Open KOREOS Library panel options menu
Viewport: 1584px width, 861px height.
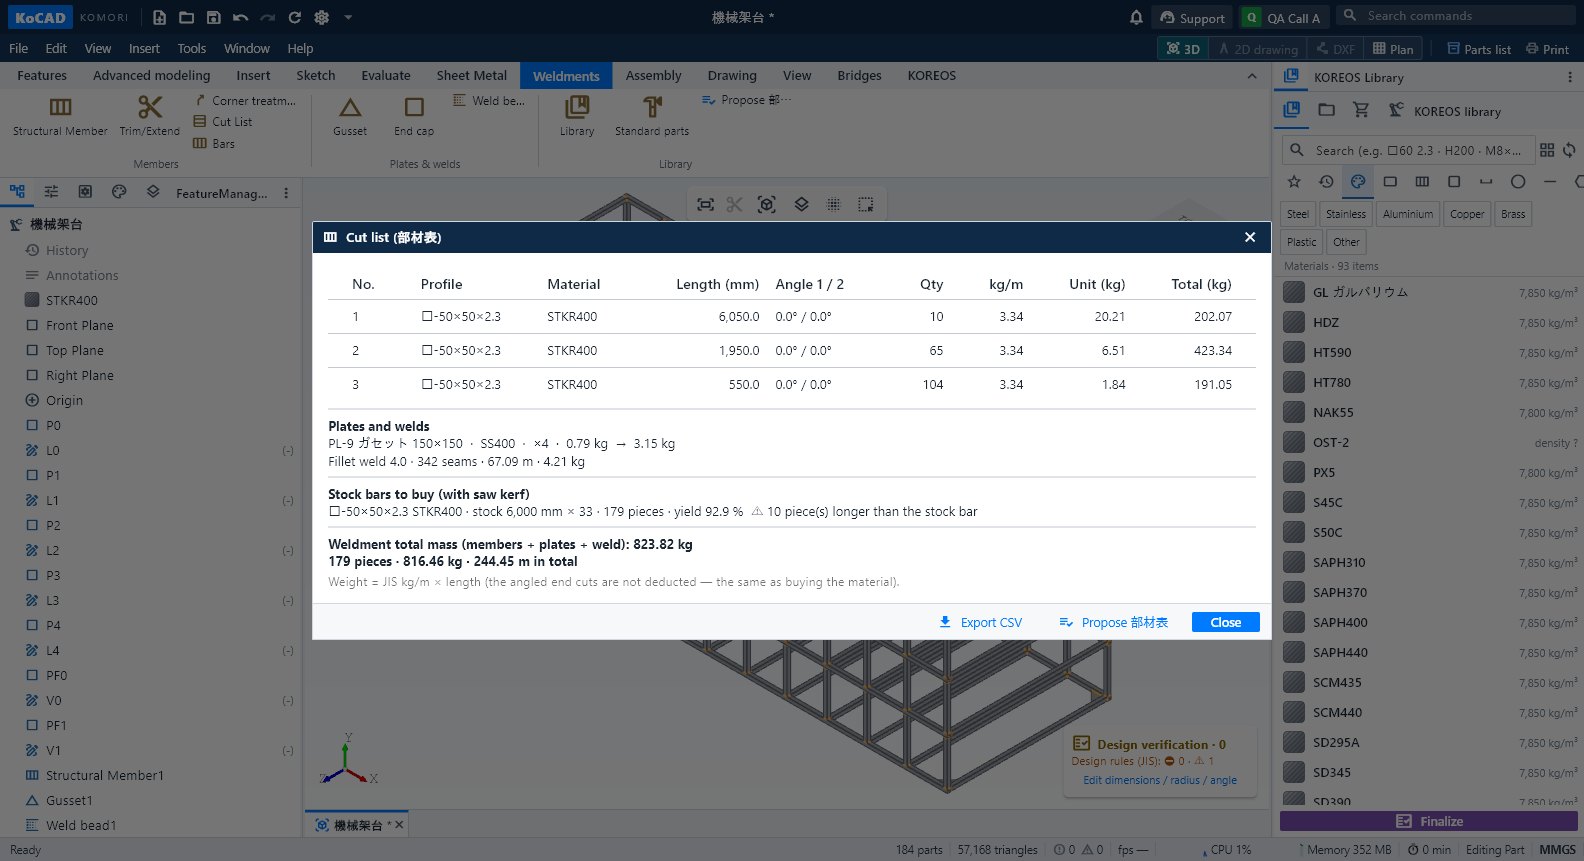(x=1569, y=77)
